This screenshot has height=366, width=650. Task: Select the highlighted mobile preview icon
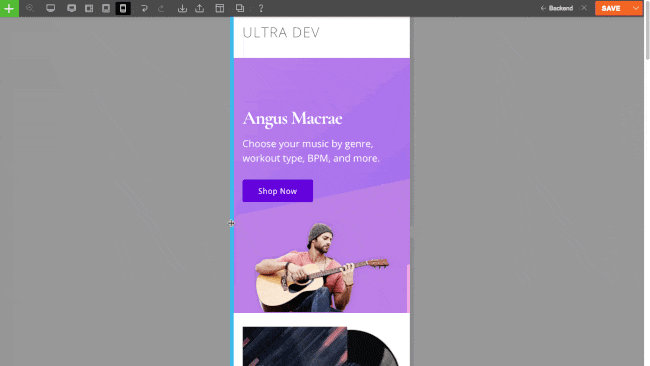(x=123, y=8)
